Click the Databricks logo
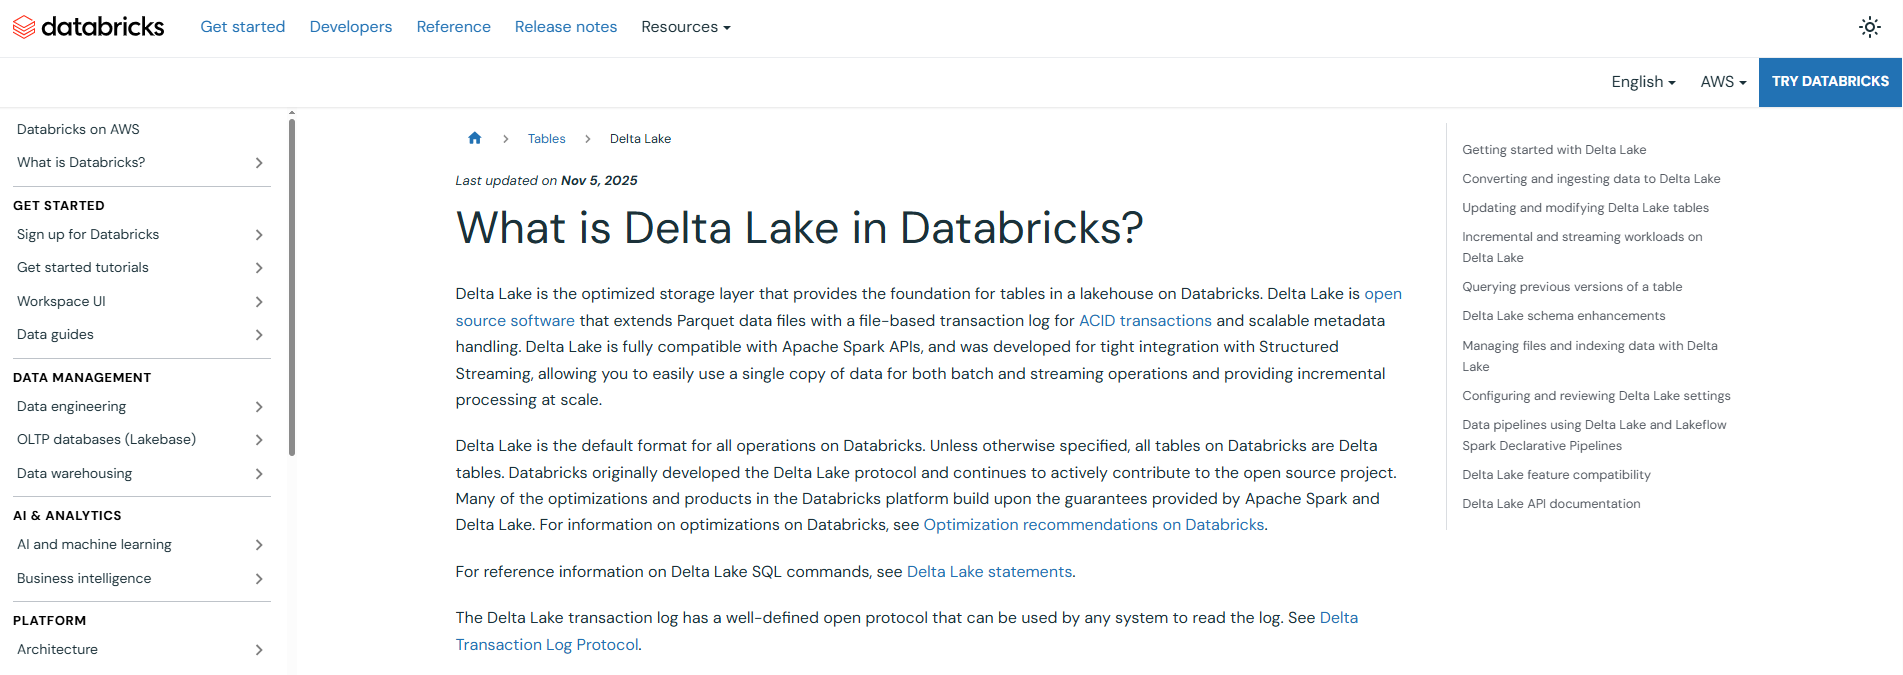 point(88,27)
